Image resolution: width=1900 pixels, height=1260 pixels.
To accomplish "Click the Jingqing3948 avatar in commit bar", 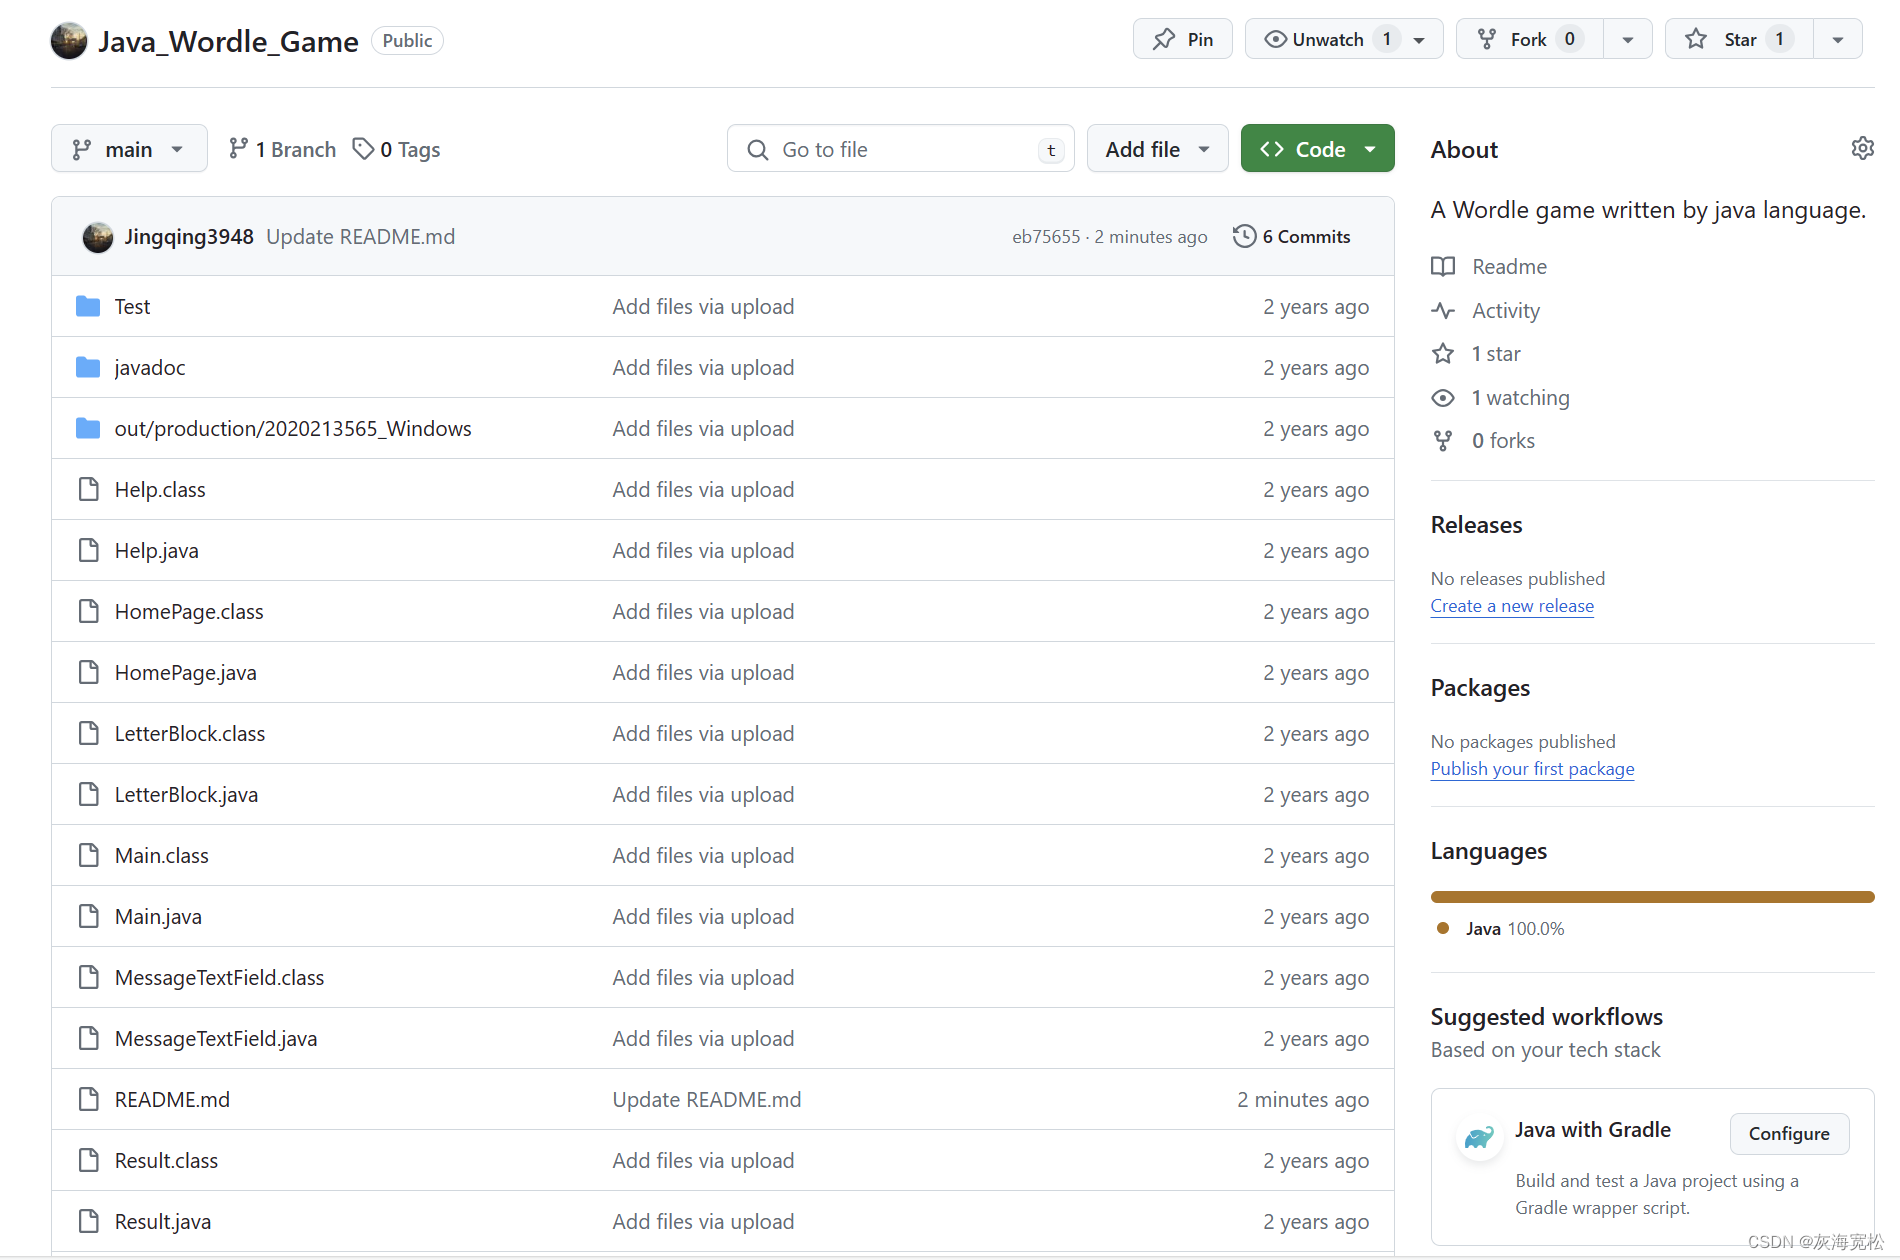I will 98,237.
